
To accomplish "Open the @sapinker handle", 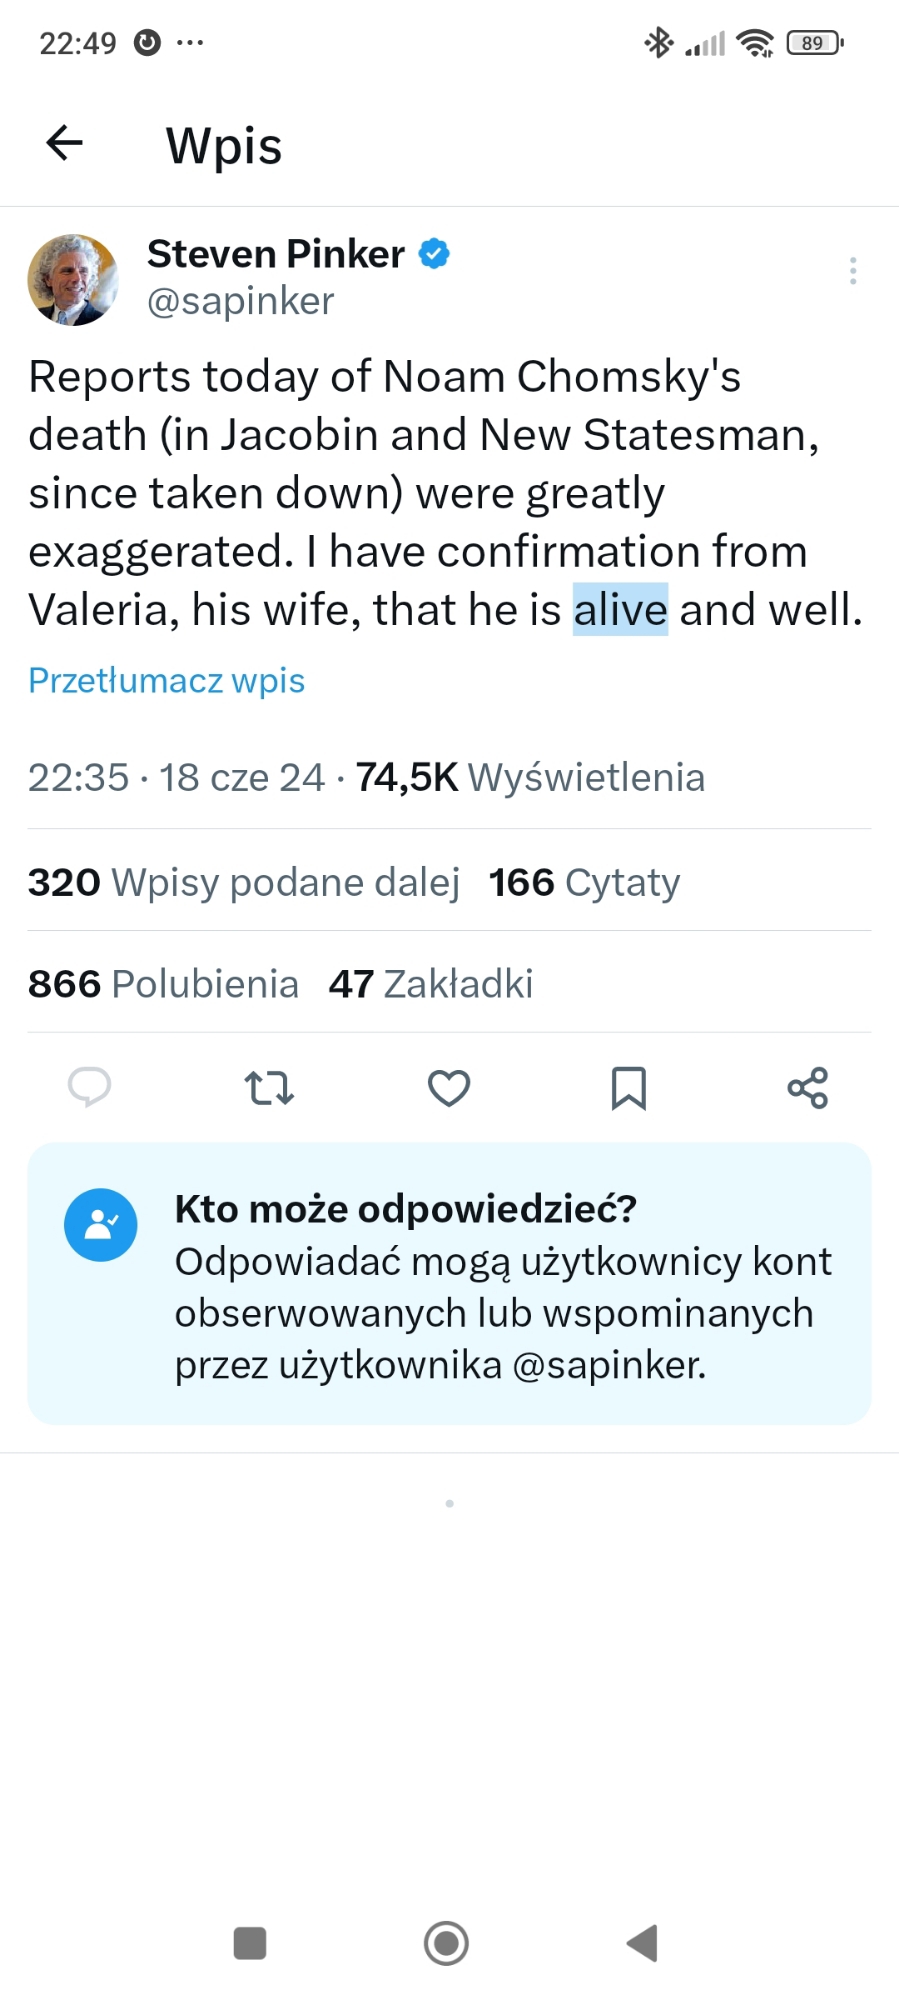I will (240, 301).
